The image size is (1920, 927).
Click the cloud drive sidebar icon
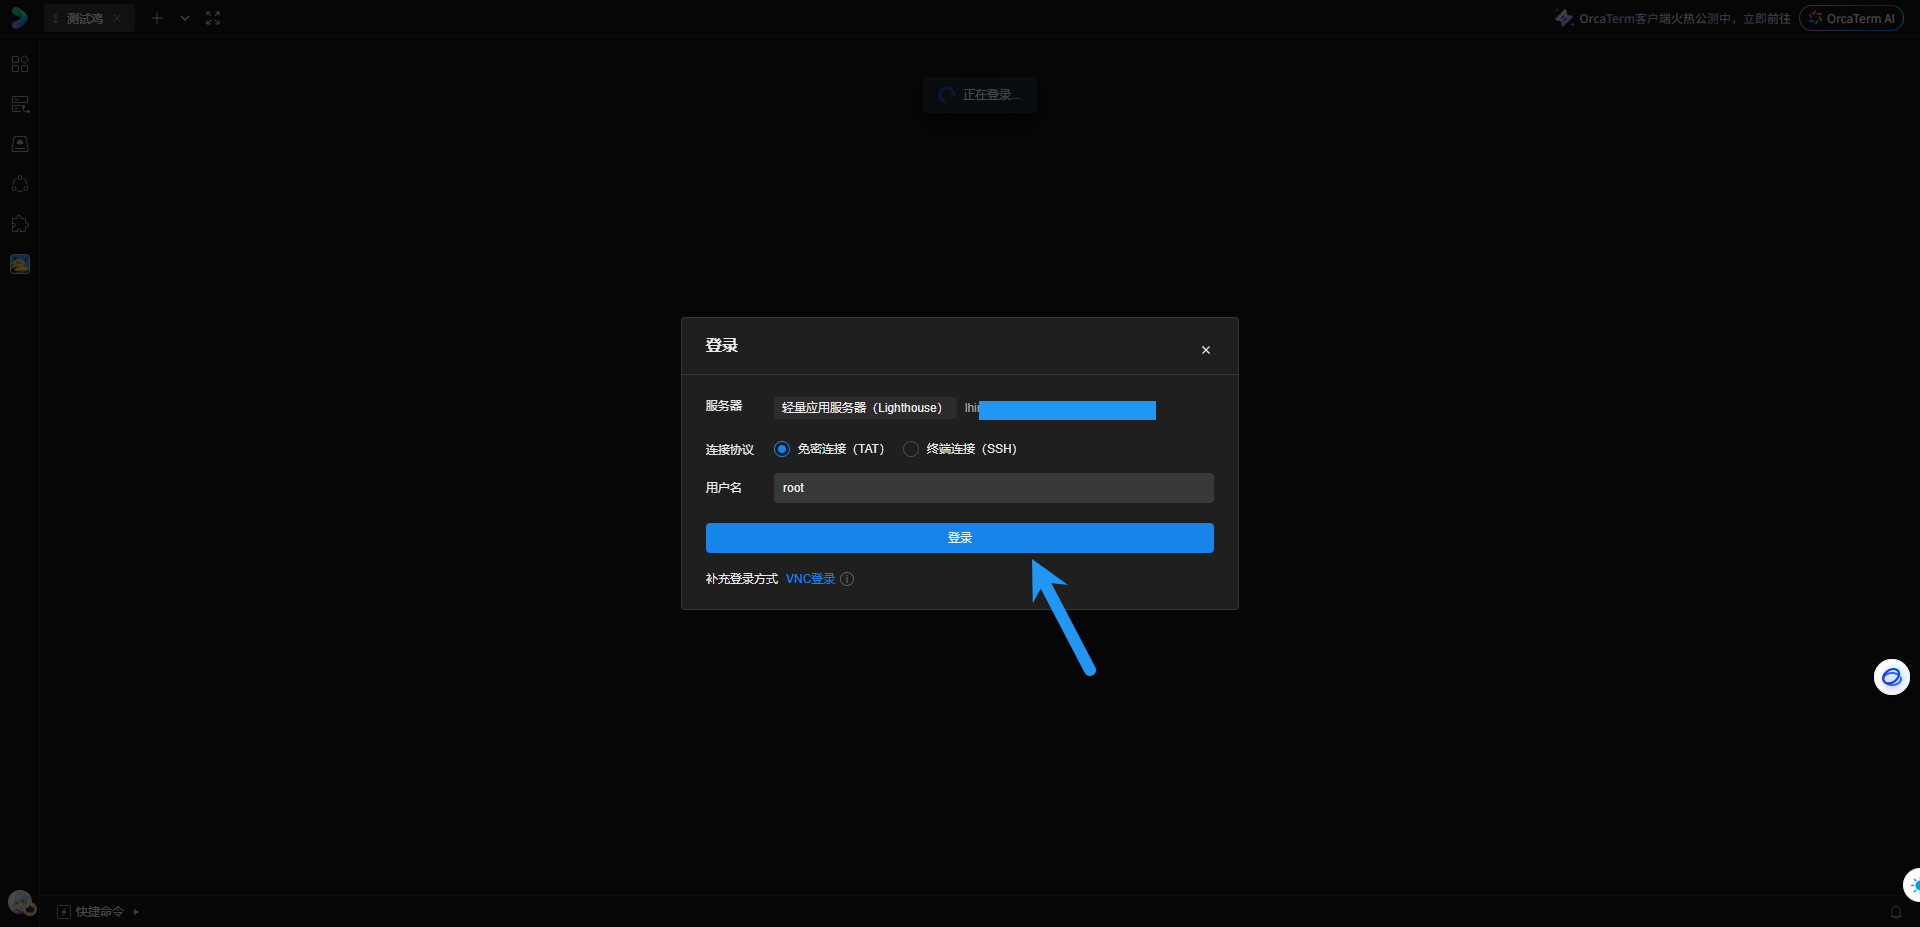pyautogui.click(x=20, y=144)
